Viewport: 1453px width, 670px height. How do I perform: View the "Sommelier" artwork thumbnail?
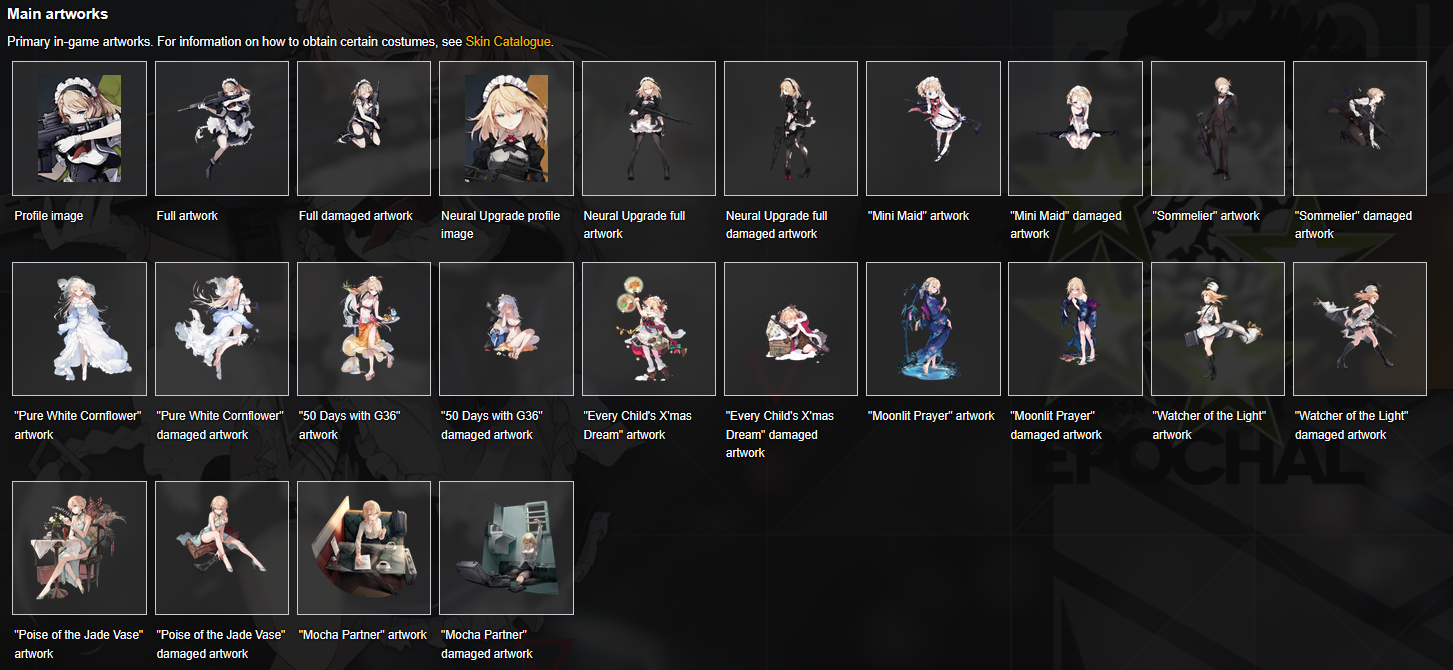pos(1218,128)
